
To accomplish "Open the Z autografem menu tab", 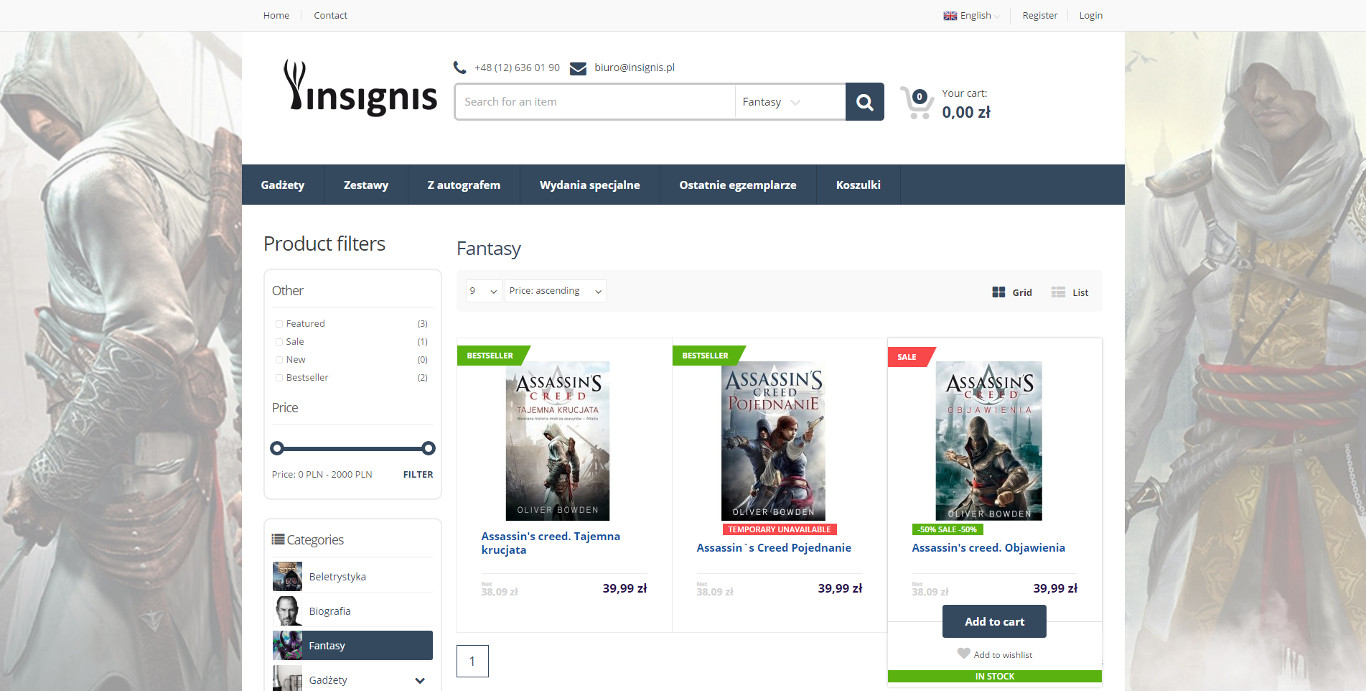I will (x=464, y=185).
